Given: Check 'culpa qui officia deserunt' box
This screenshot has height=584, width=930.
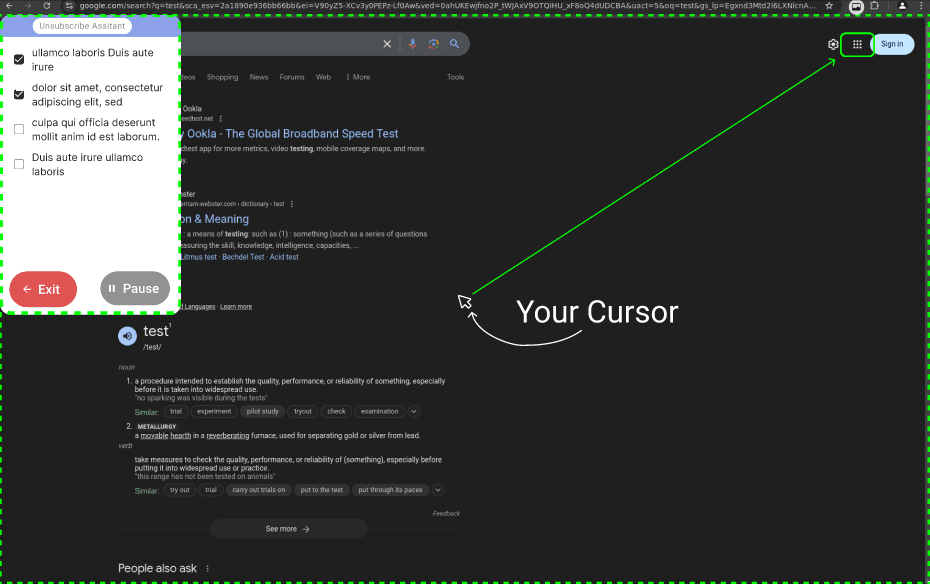Looking at the screenshot, I should coord(19,129).
